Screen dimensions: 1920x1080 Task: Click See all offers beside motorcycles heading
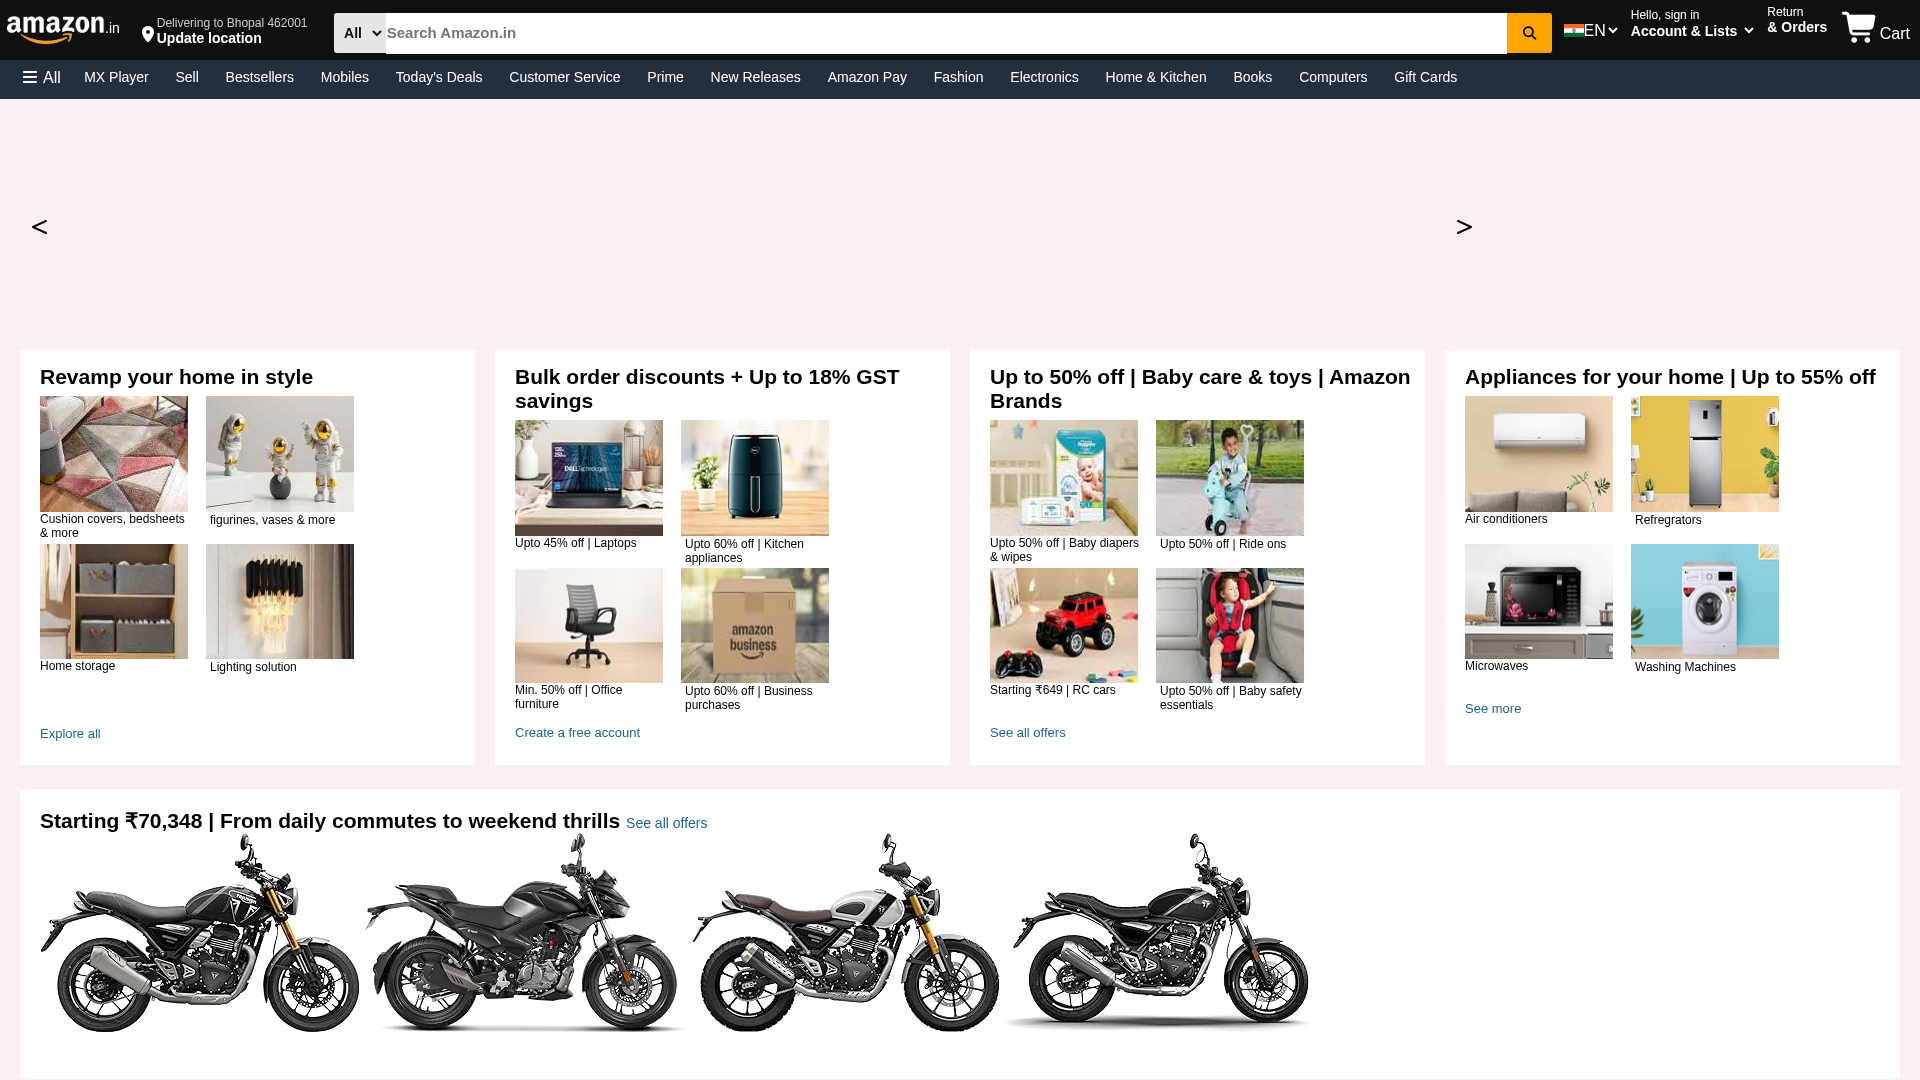click(x=666, y=823)
